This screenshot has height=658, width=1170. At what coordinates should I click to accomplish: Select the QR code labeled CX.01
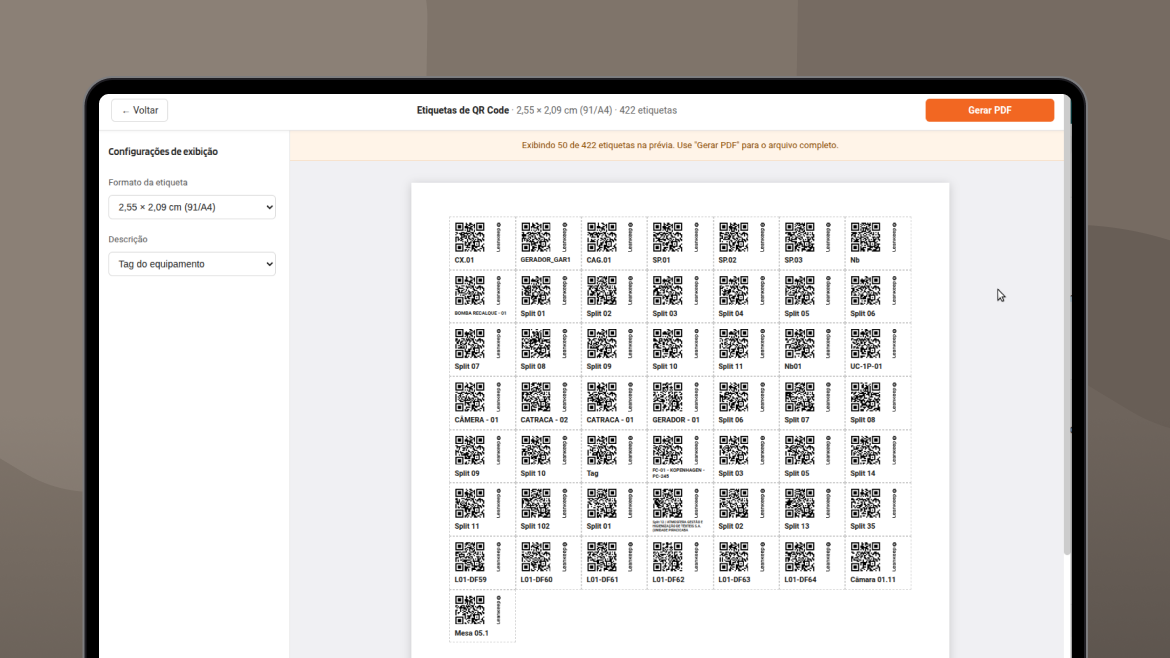469,237
